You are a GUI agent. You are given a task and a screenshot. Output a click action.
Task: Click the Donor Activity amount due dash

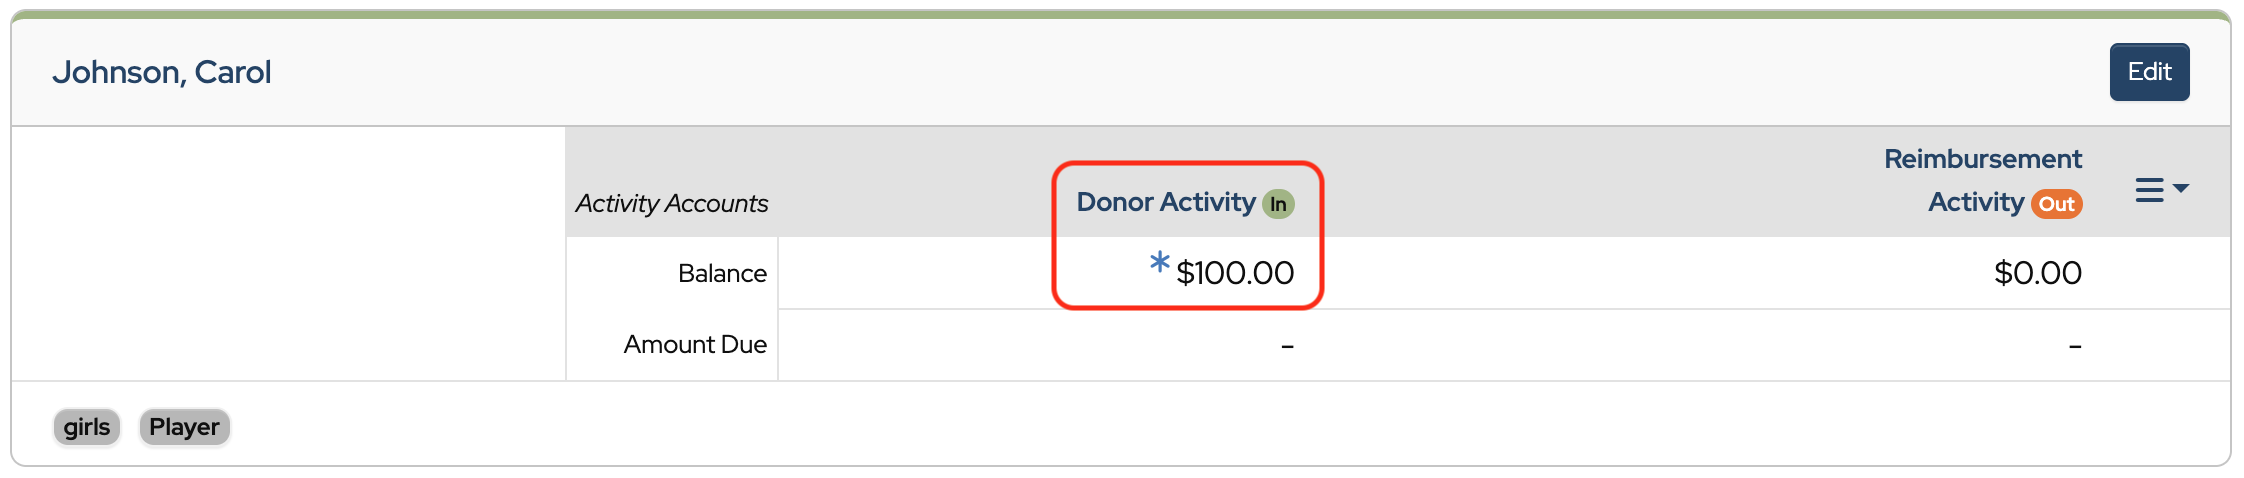tap(1287, 346)
